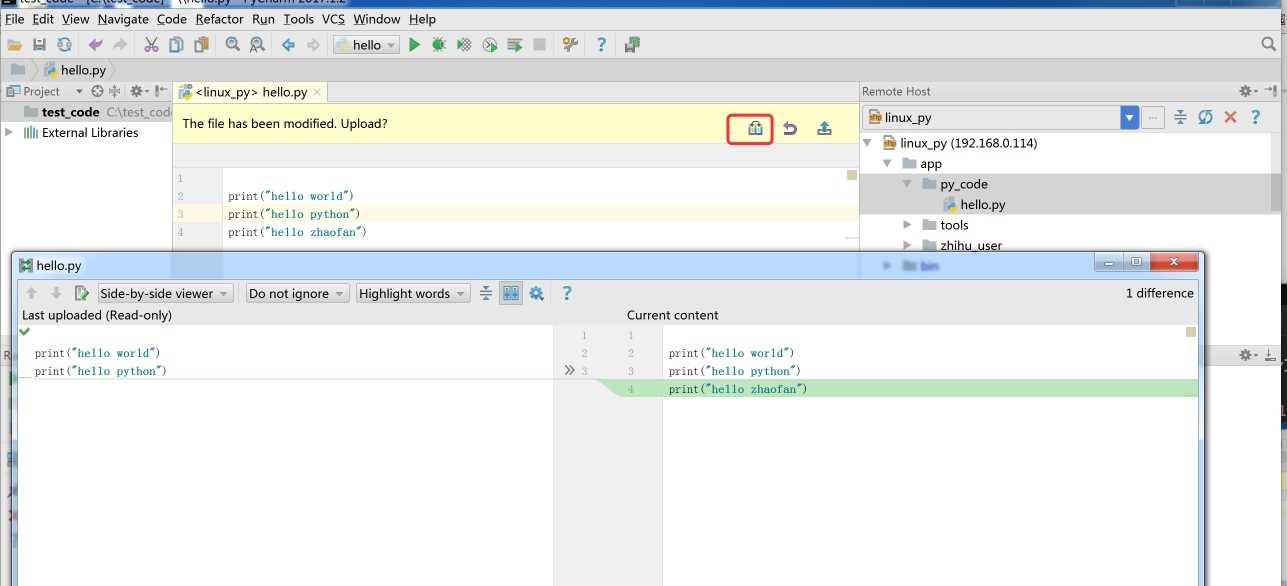Click the Help question mark in main toolbar
The image size is (1287, 586).
click(x=601, y=45)
